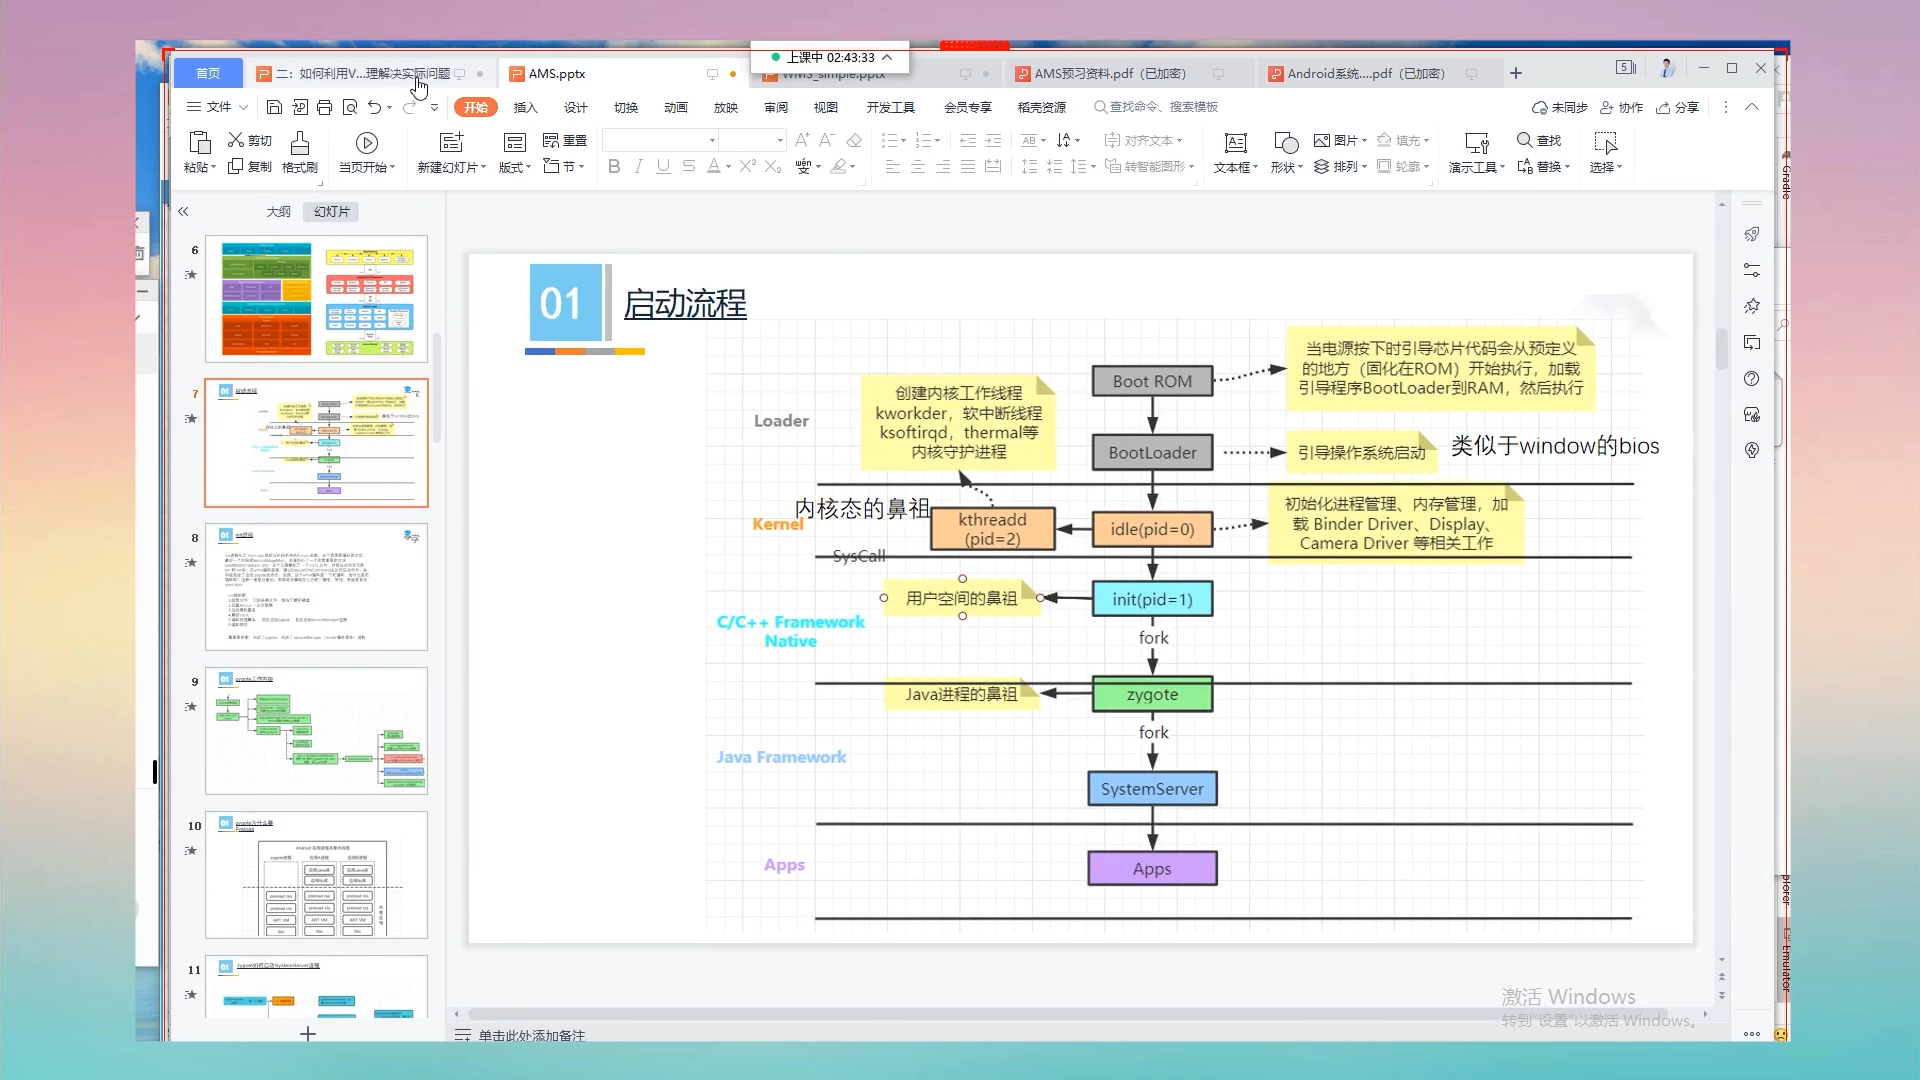Open the font name combo box
The width and height of the screenshot is (1920, 1080).
pos(712,140)
